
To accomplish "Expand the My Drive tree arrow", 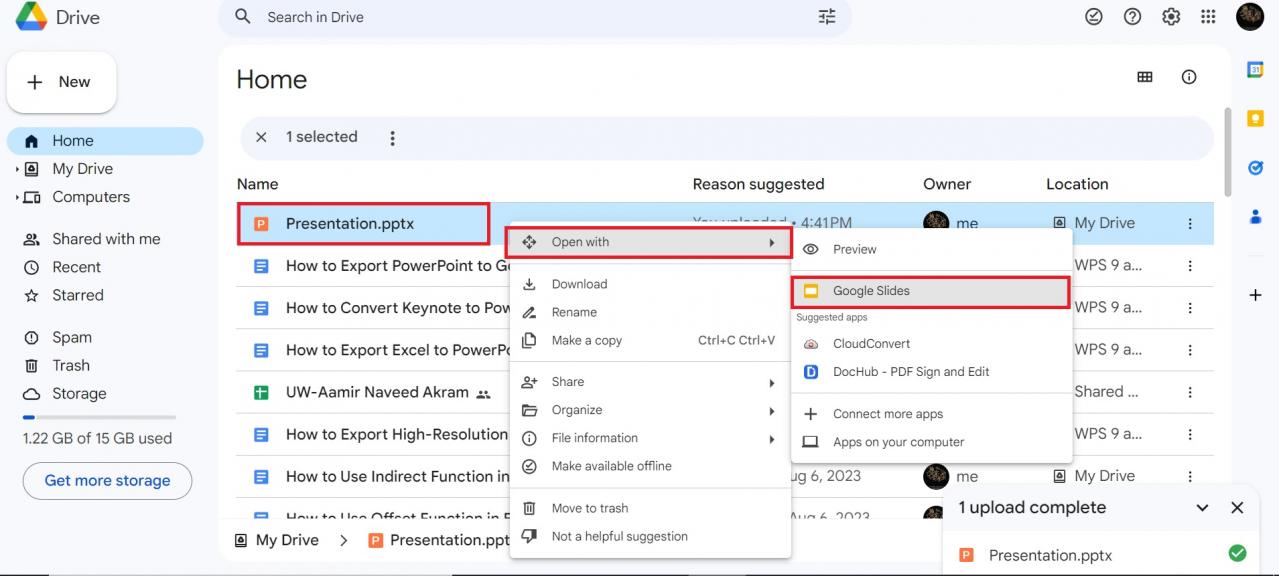I will 17,169.
